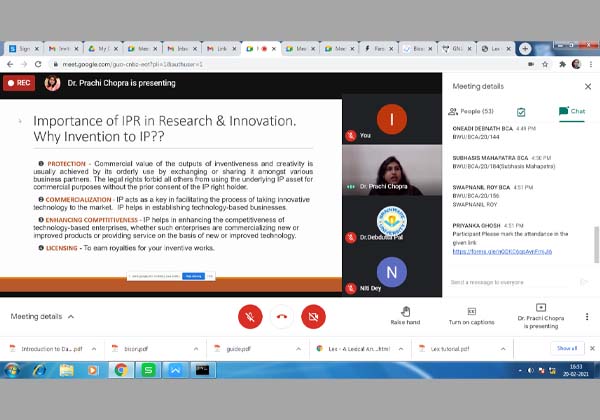
Task: Reload the page with the refresh icon
Action: pos(46,64)
